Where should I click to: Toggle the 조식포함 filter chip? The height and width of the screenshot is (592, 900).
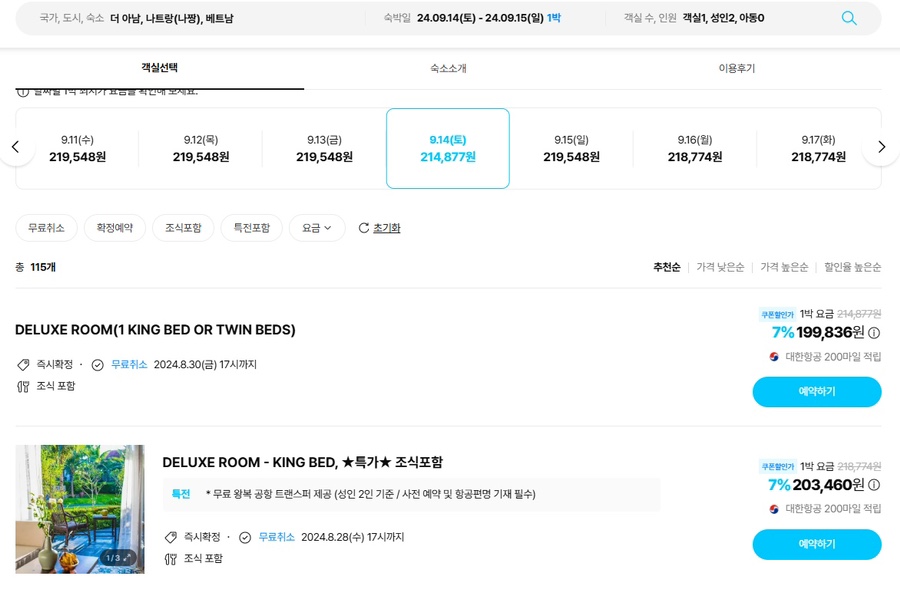(x=183, y=228)
